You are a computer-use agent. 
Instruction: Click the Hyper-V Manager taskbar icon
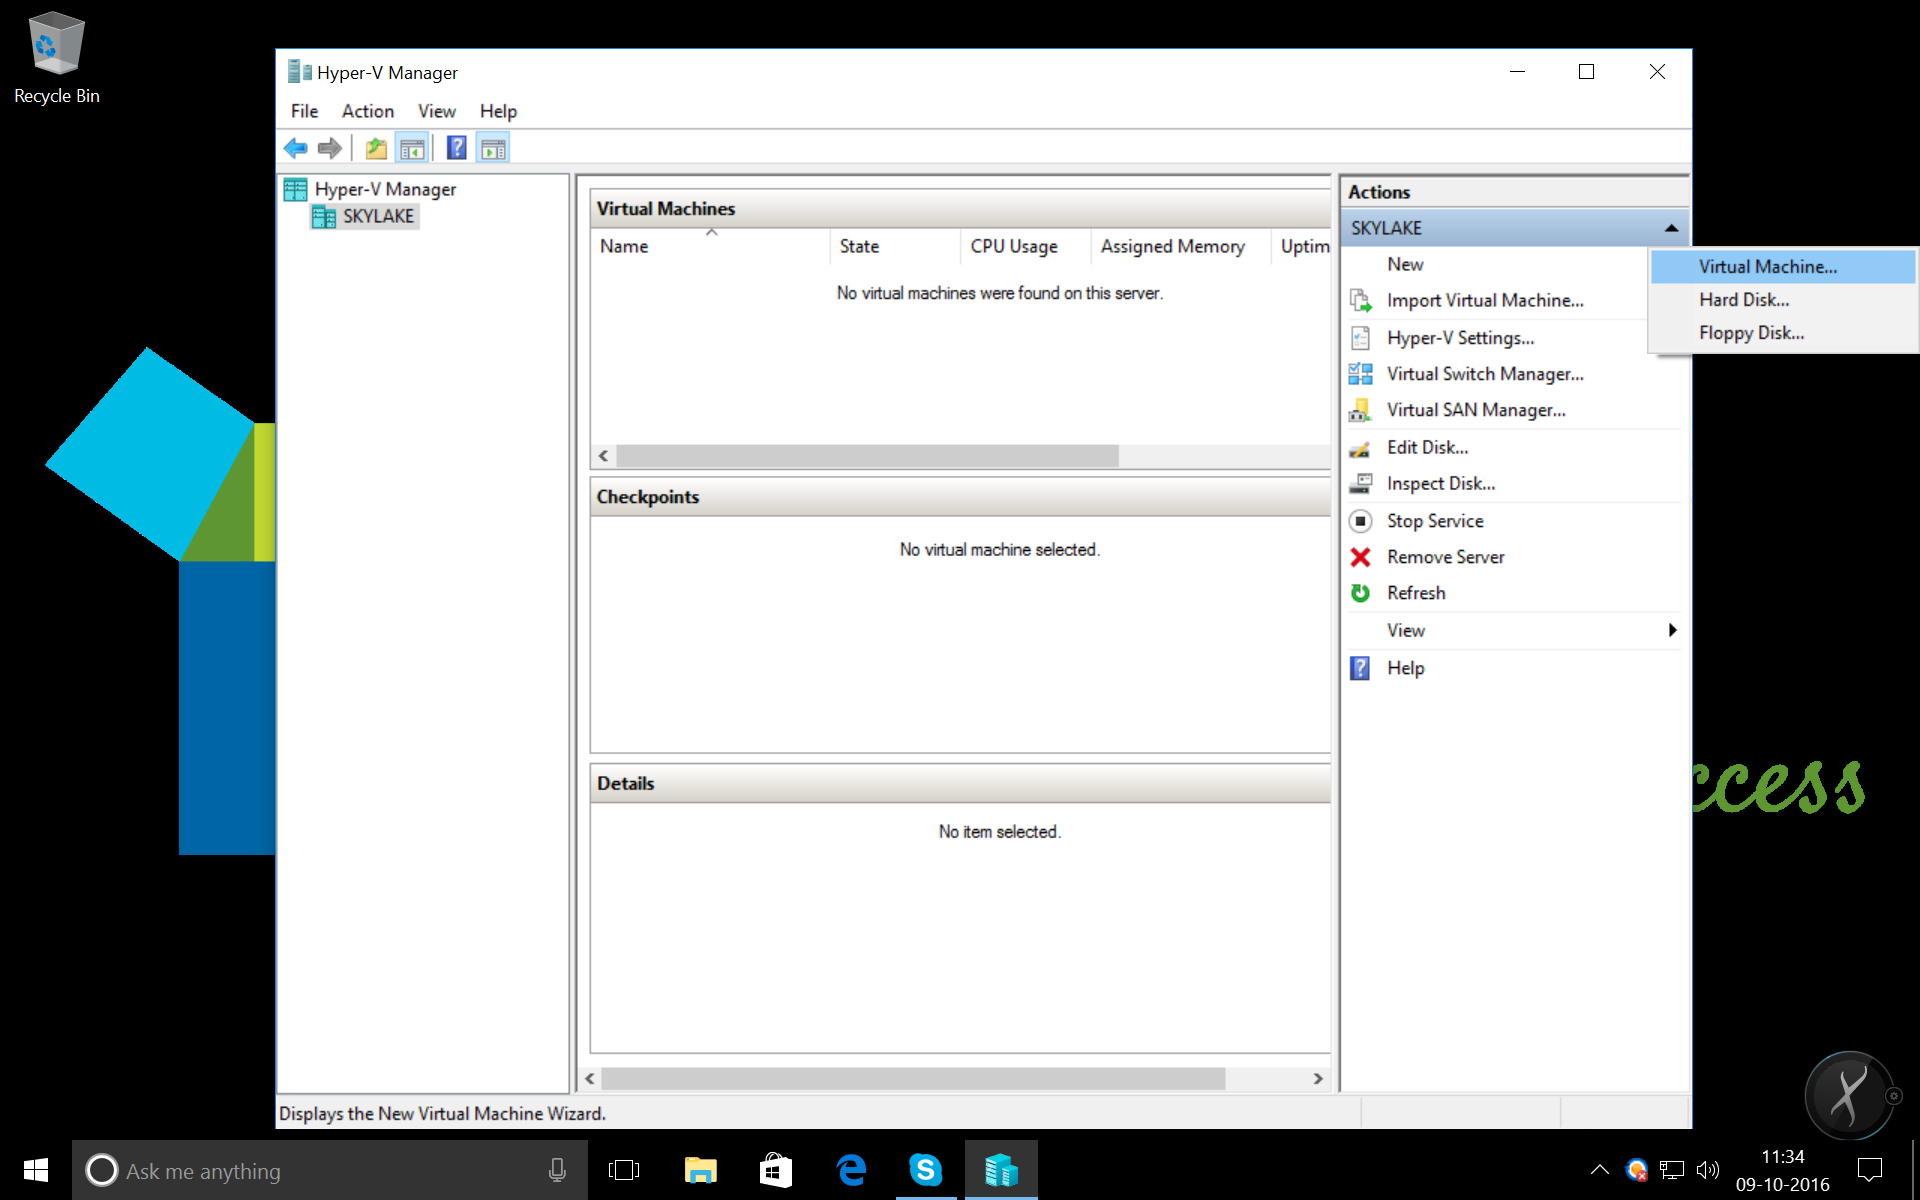click(x=1001, y=1170)
